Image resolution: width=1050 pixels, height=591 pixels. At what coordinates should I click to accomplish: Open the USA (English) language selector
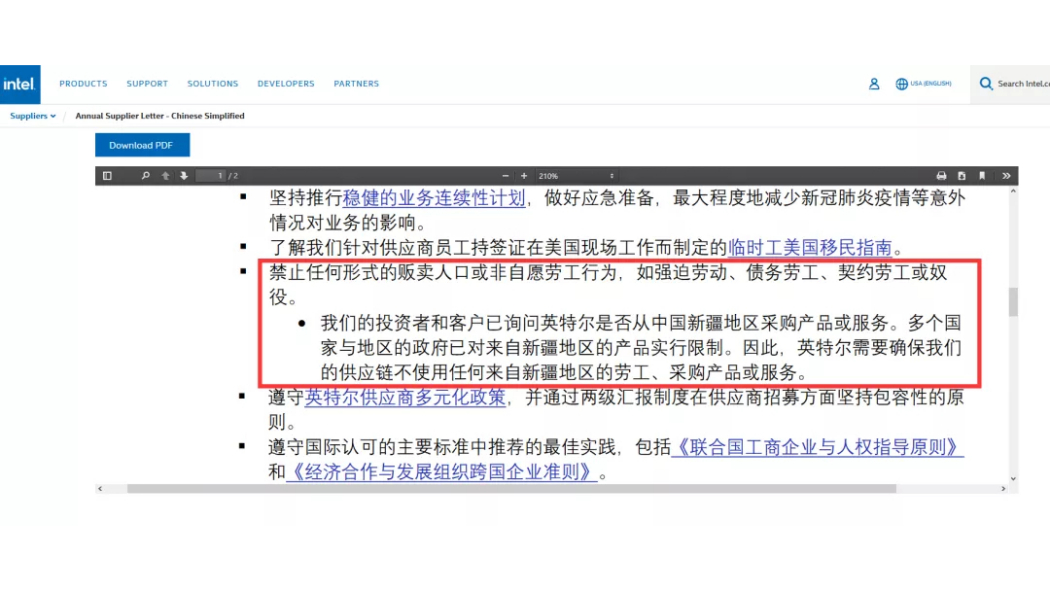click(924, 84)
